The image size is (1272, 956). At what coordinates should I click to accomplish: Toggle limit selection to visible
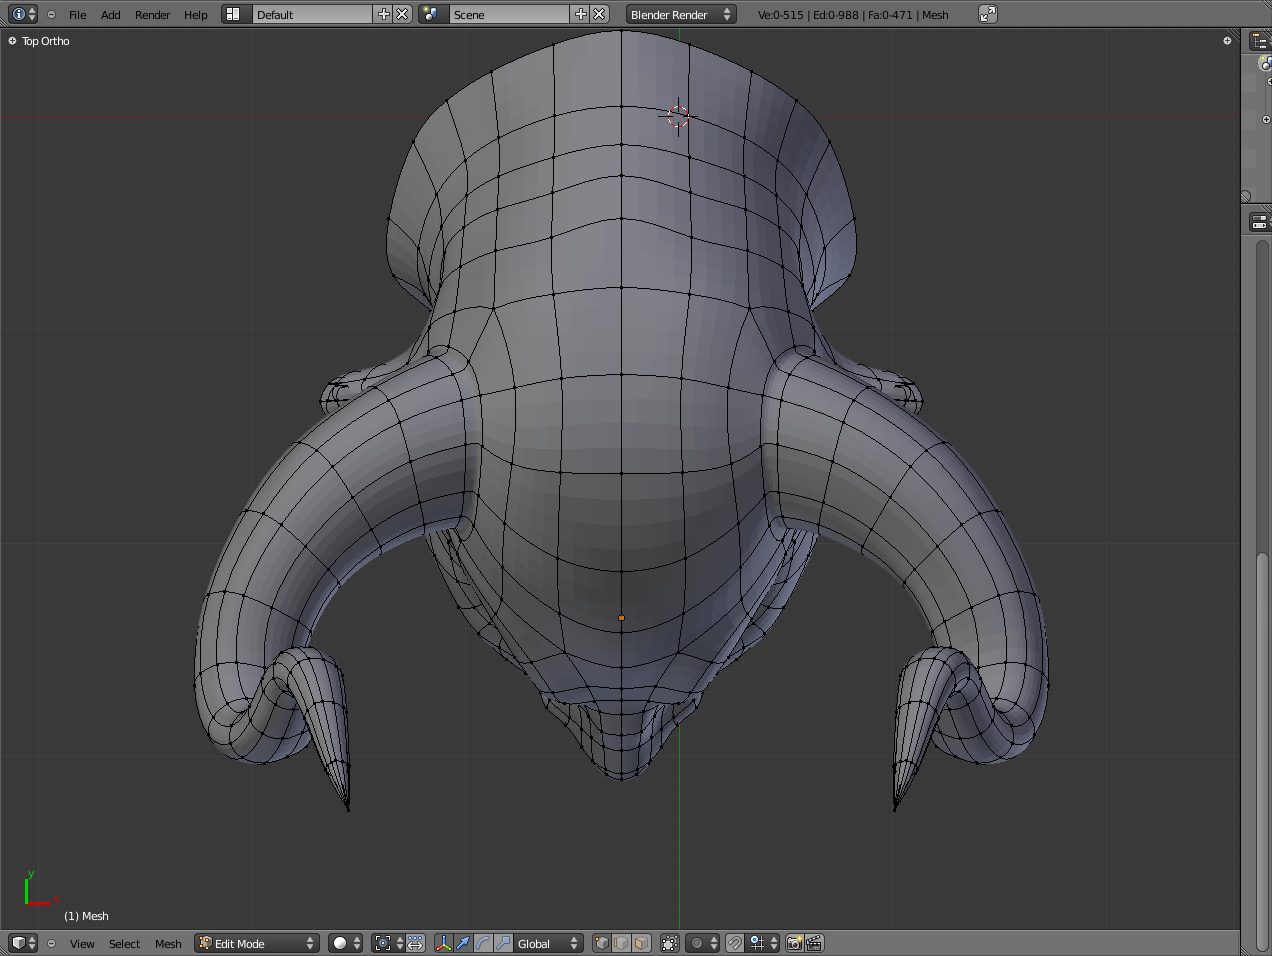tap(670, 943)
